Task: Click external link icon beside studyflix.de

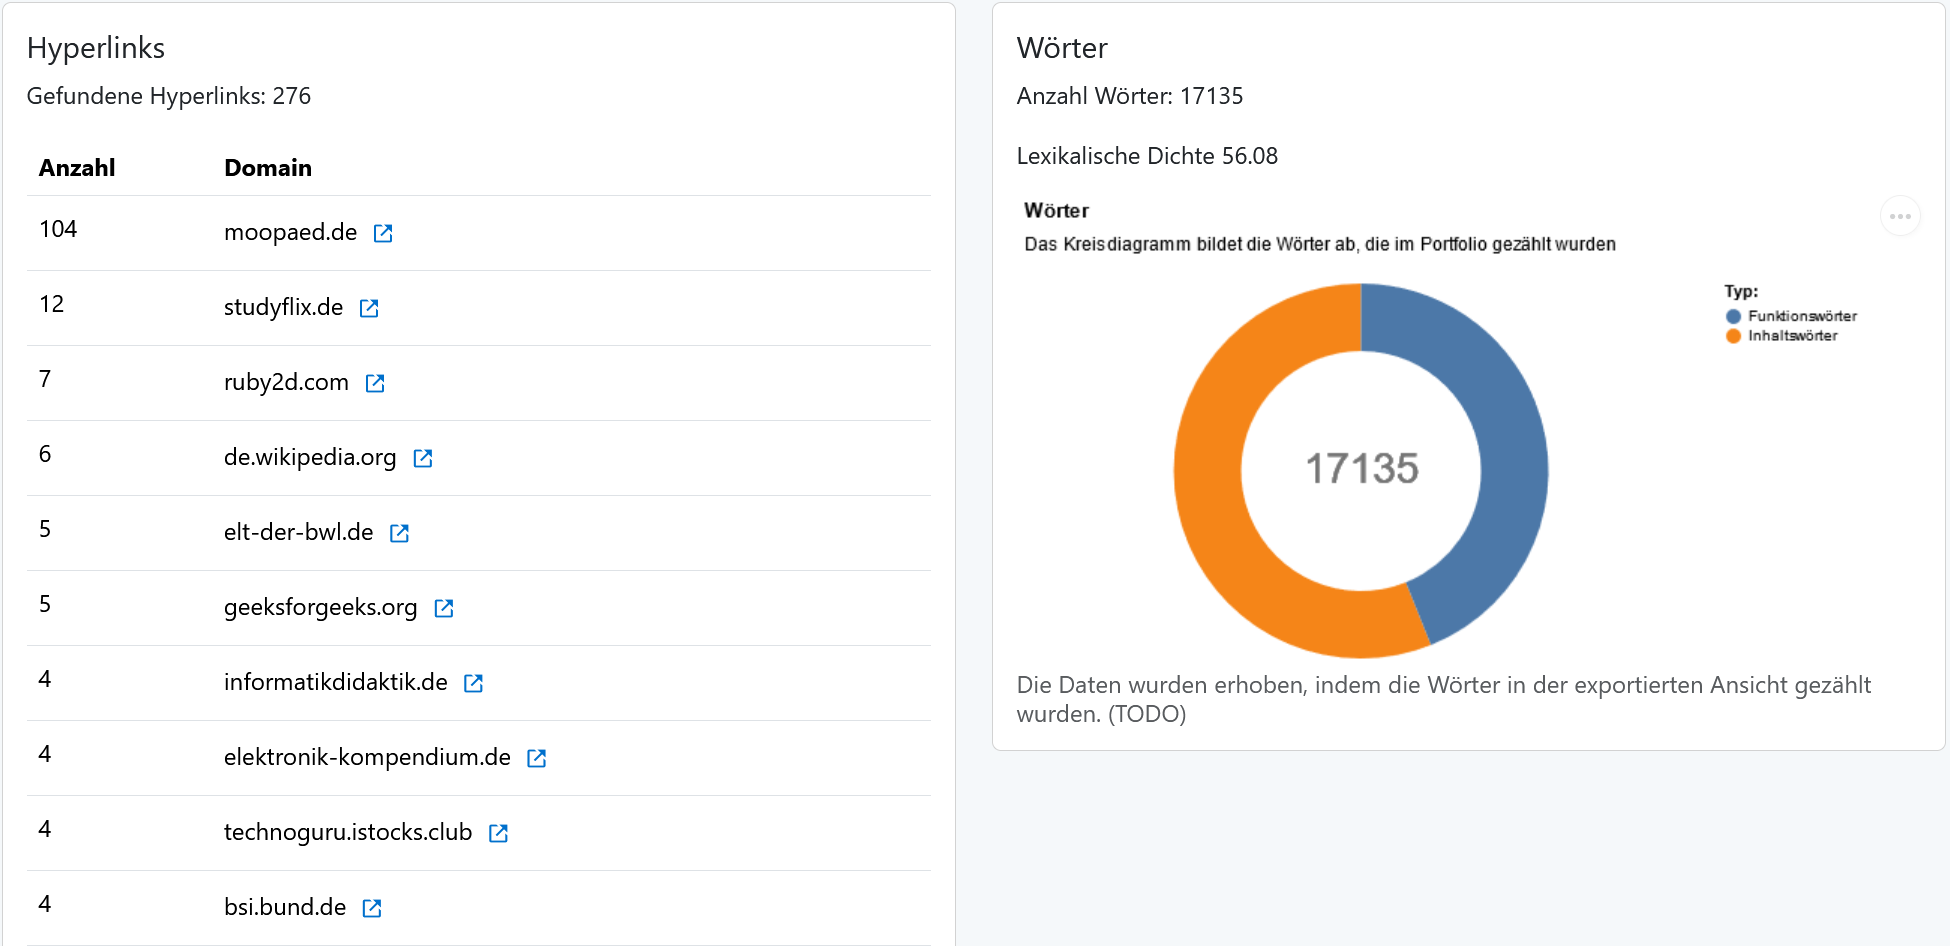Action: [x=369, y=308]
